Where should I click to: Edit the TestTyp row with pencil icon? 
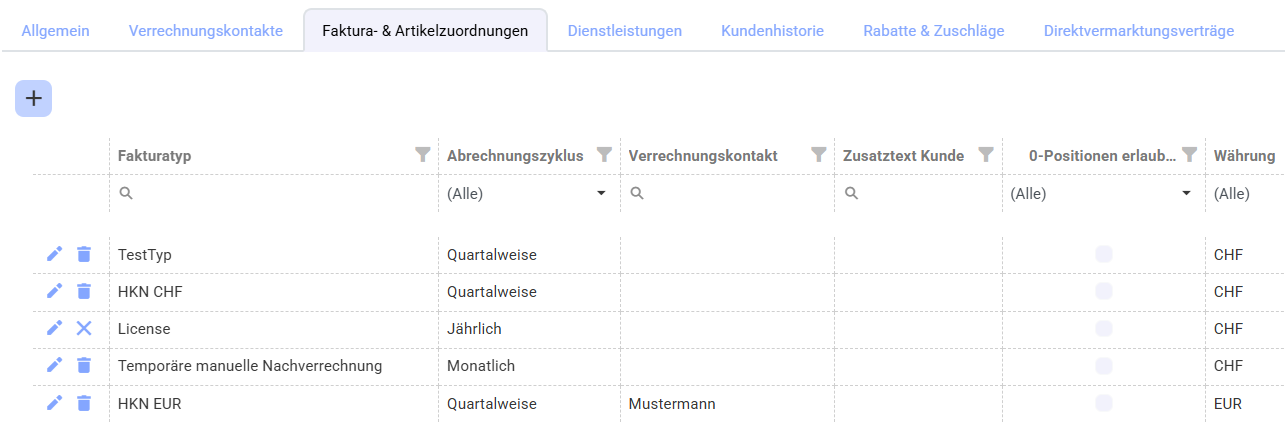(55, 254)
